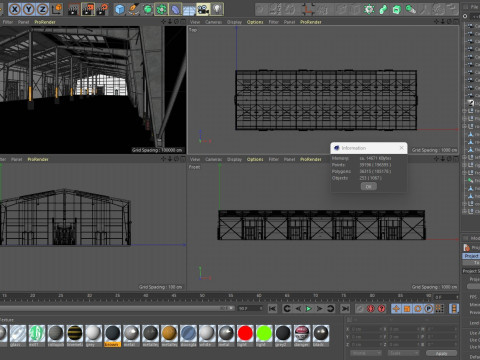480x360 pixels.
Task: Open ProRender menu in perspective viewport
Action: coord(45,22)
